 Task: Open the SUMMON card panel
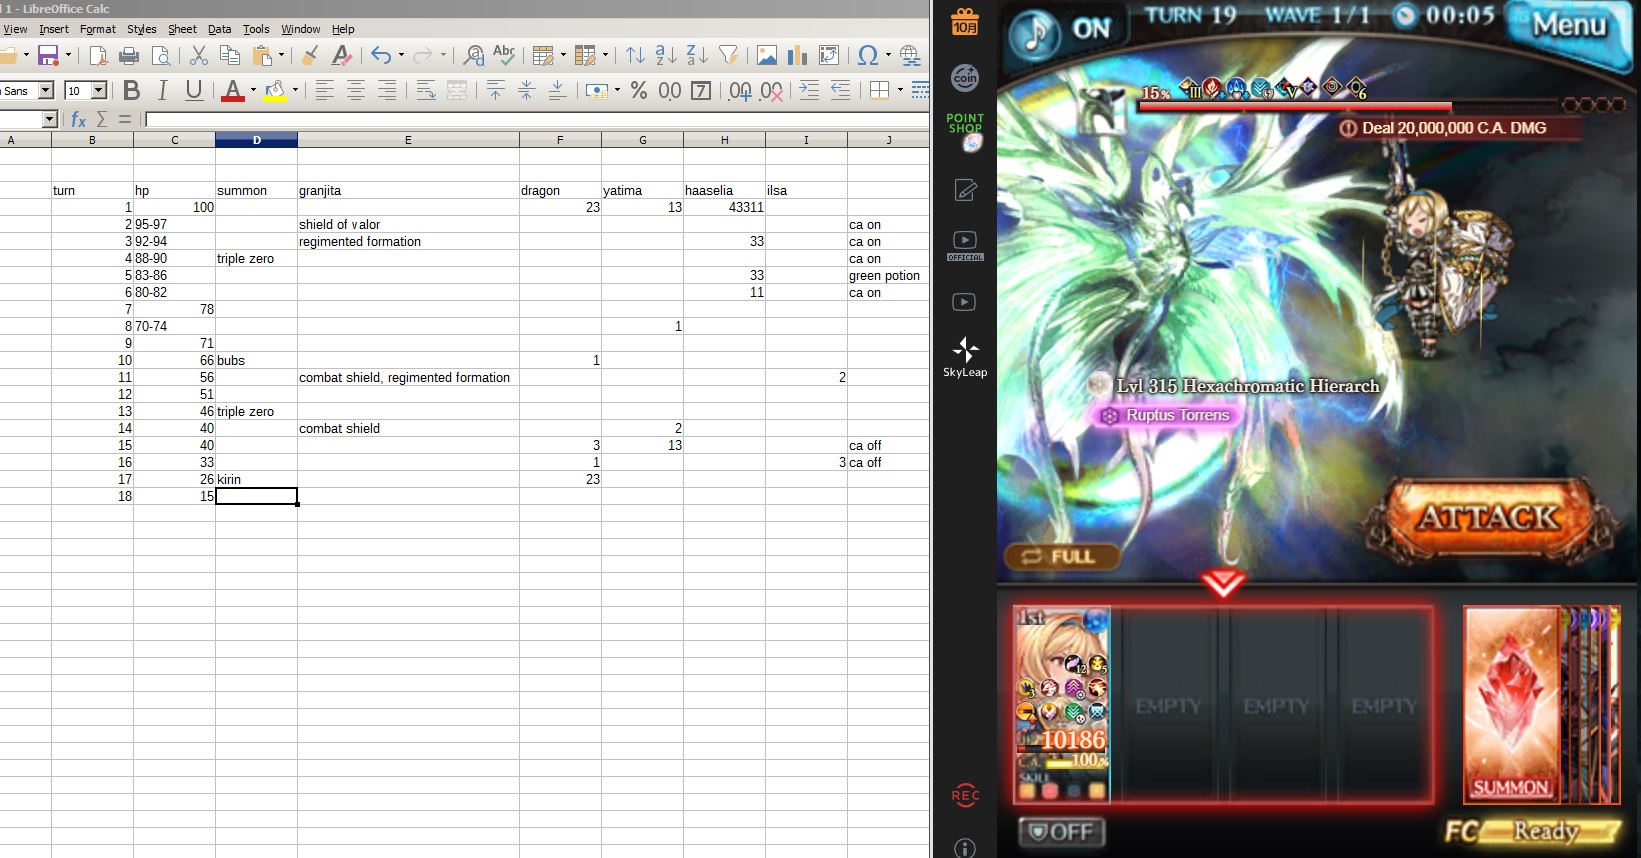click(1511, 705)
